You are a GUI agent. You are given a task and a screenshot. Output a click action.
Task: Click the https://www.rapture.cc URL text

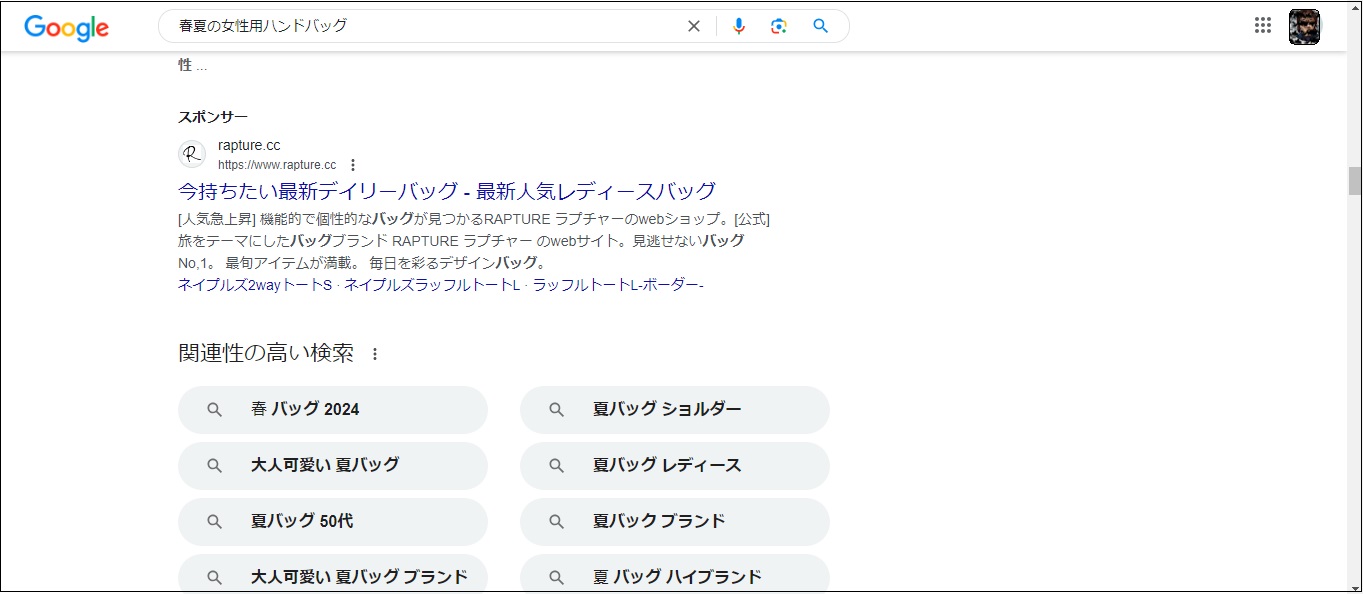point(277,165)
